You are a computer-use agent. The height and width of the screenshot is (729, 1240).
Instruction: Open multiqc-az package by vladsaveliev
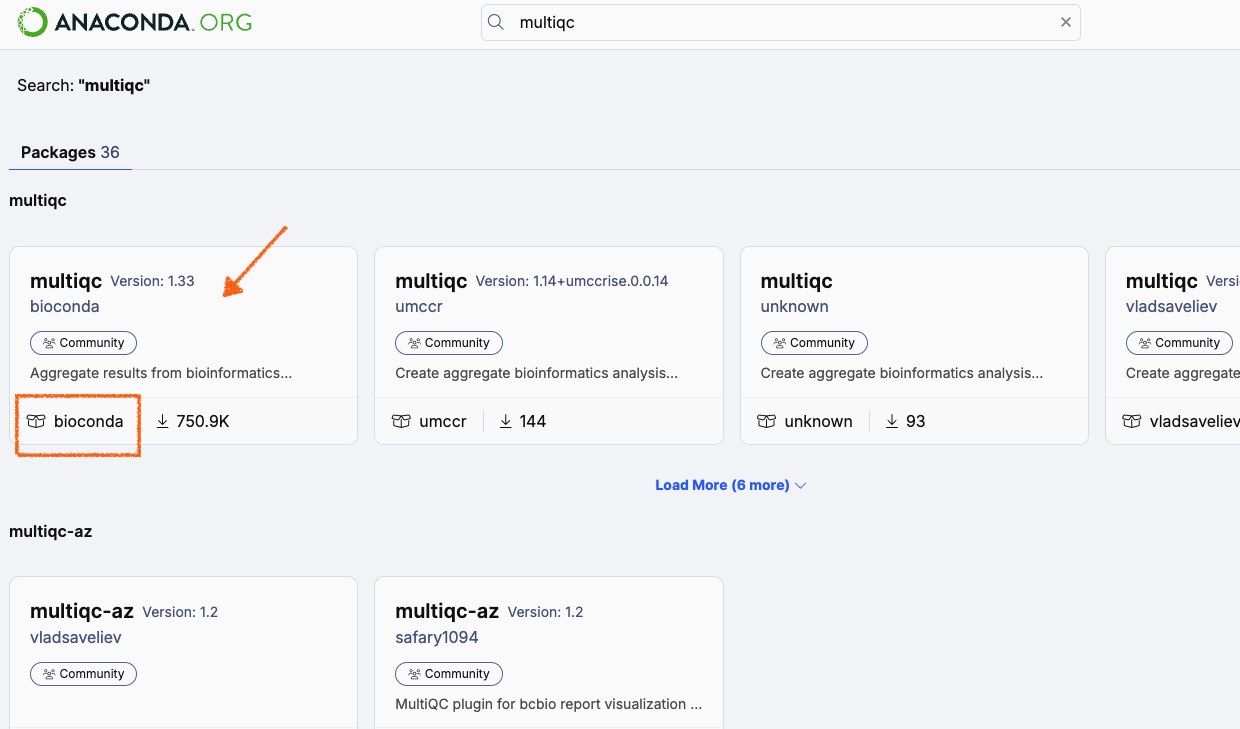(82, 612)
